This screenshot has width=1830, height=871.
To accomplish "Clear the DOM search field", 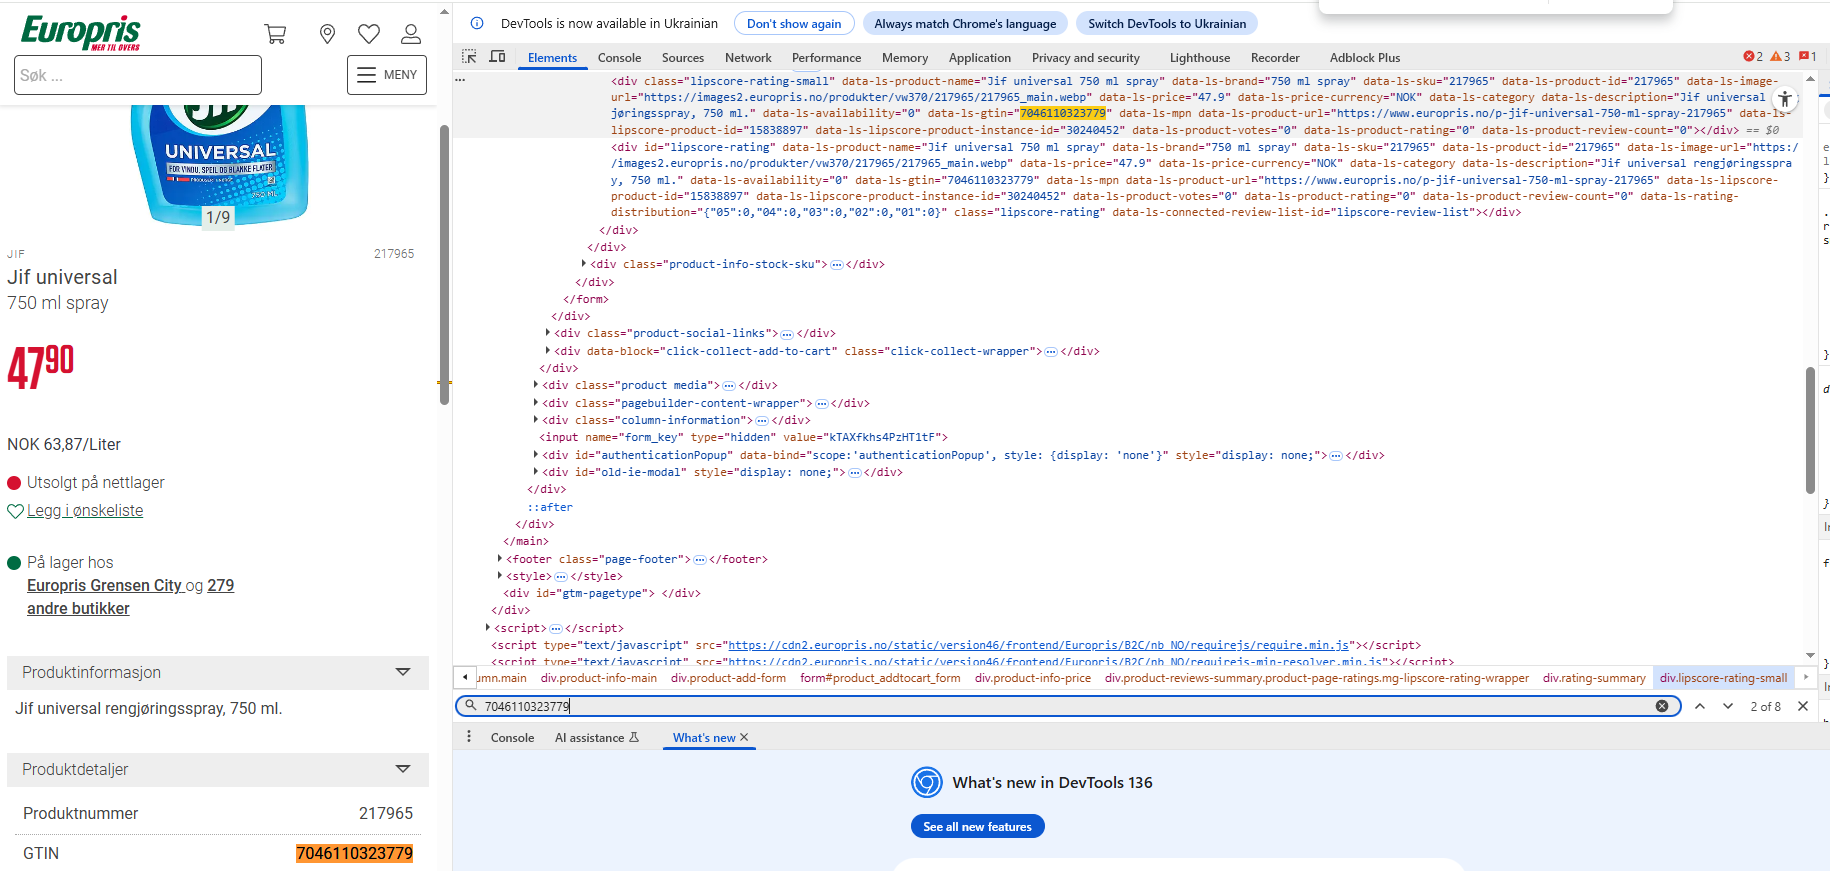I will click(1662, 706).
